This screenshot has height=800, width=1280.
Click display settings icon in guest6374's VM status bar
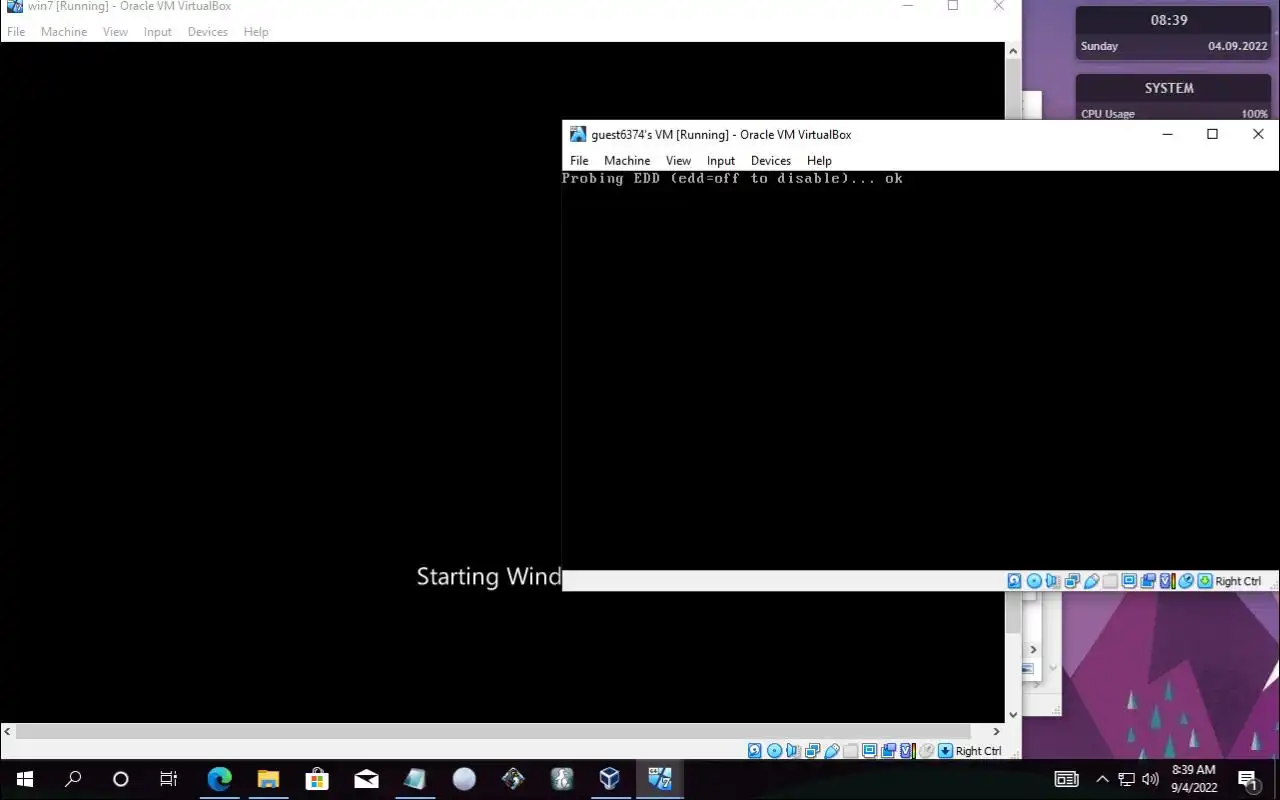click(x=1129, y=581)
